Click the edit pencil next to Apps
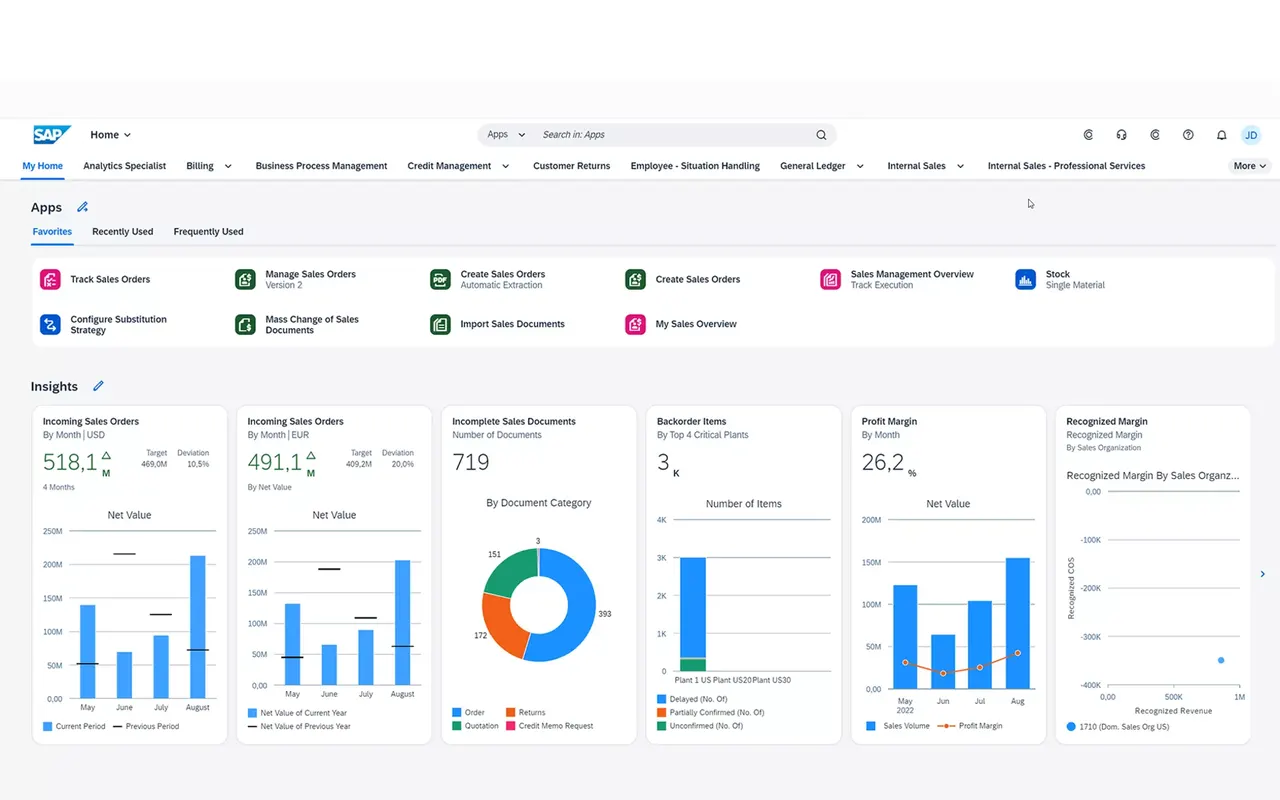 (x=83, y=207)
